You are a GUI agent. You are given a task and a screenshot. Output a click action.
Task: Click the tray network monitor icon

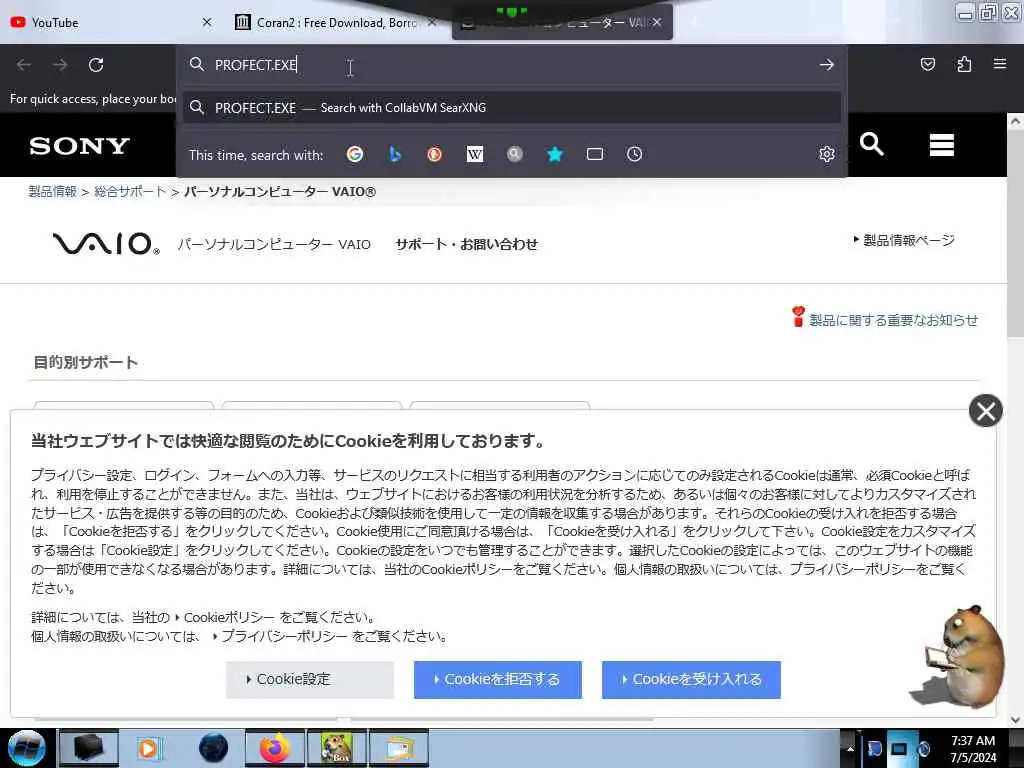point(899,748)
